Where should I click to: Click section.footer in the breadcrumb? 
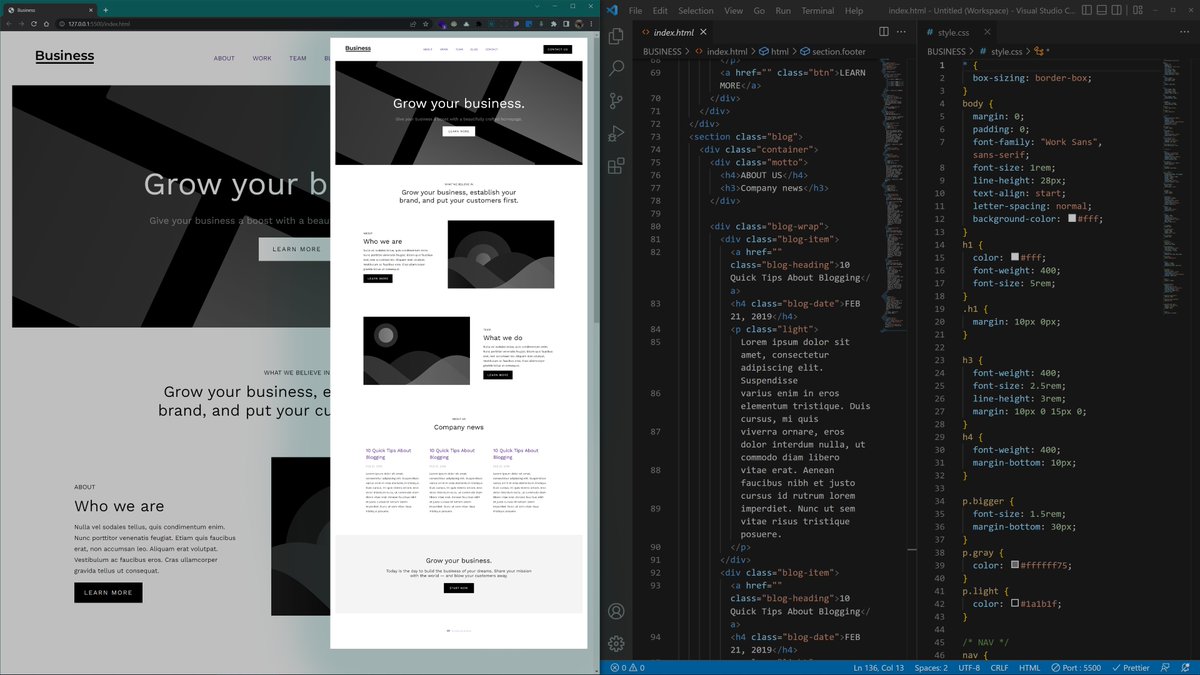tap(838, 51)
